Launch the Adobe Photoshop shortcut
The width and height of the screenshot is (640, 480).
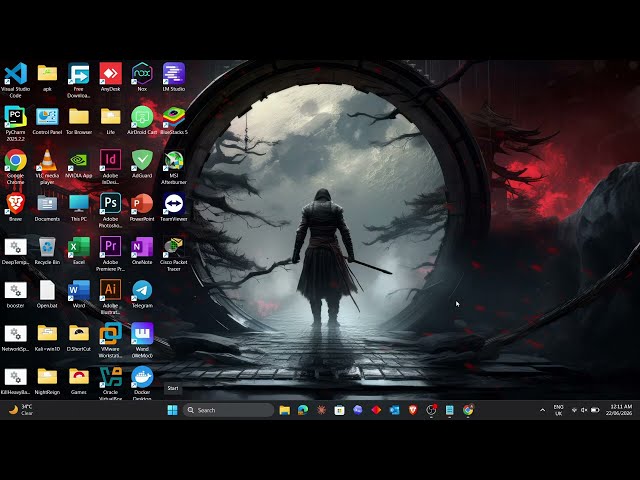coord(110,210)
